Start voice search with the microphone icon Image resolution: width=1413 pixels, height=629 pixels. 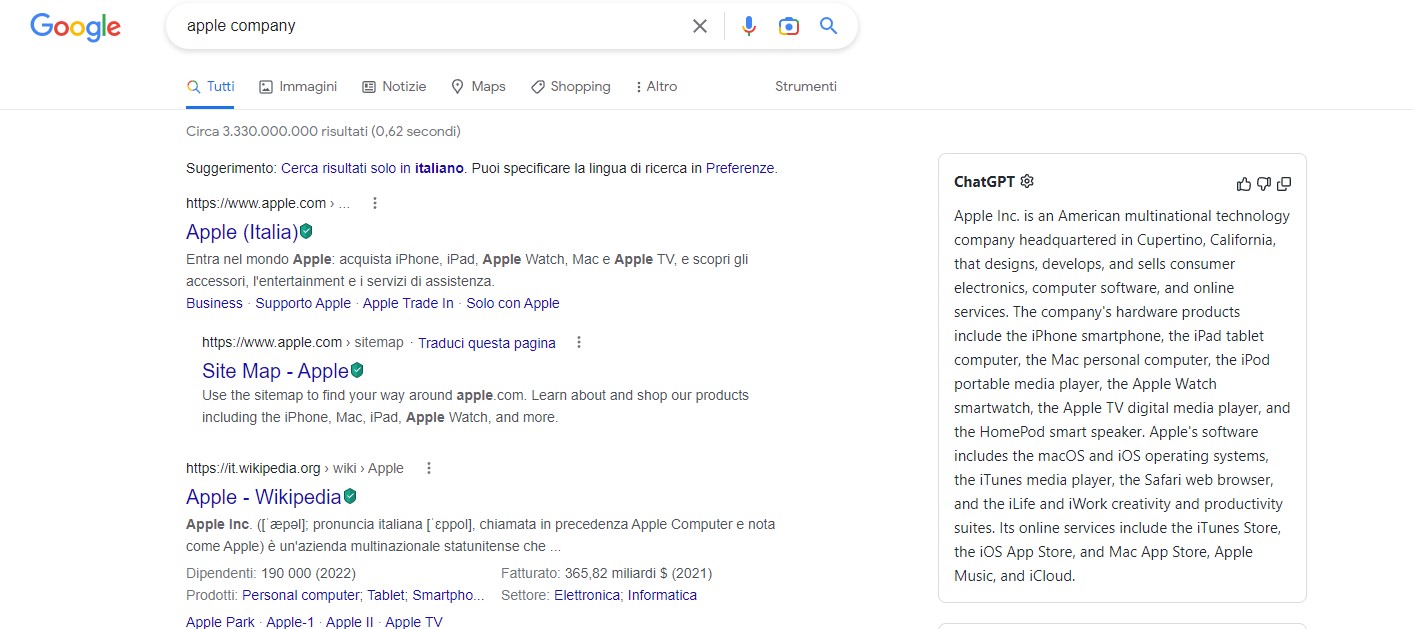click(x=749, y=26)
